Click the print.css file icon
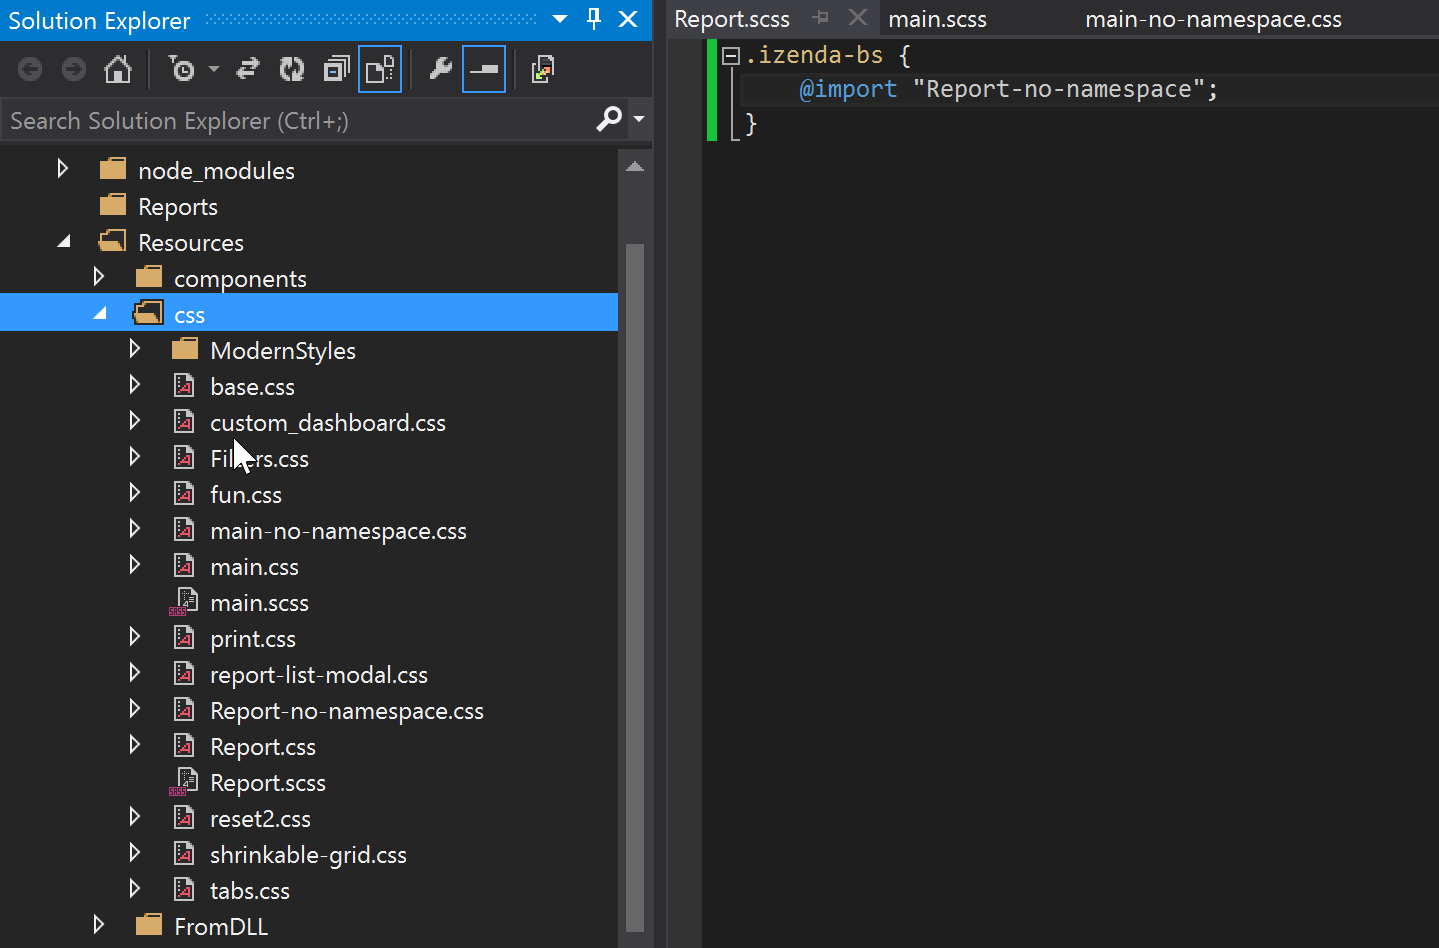This screenshot has height=948, width=1439. [x=184, y=637]
